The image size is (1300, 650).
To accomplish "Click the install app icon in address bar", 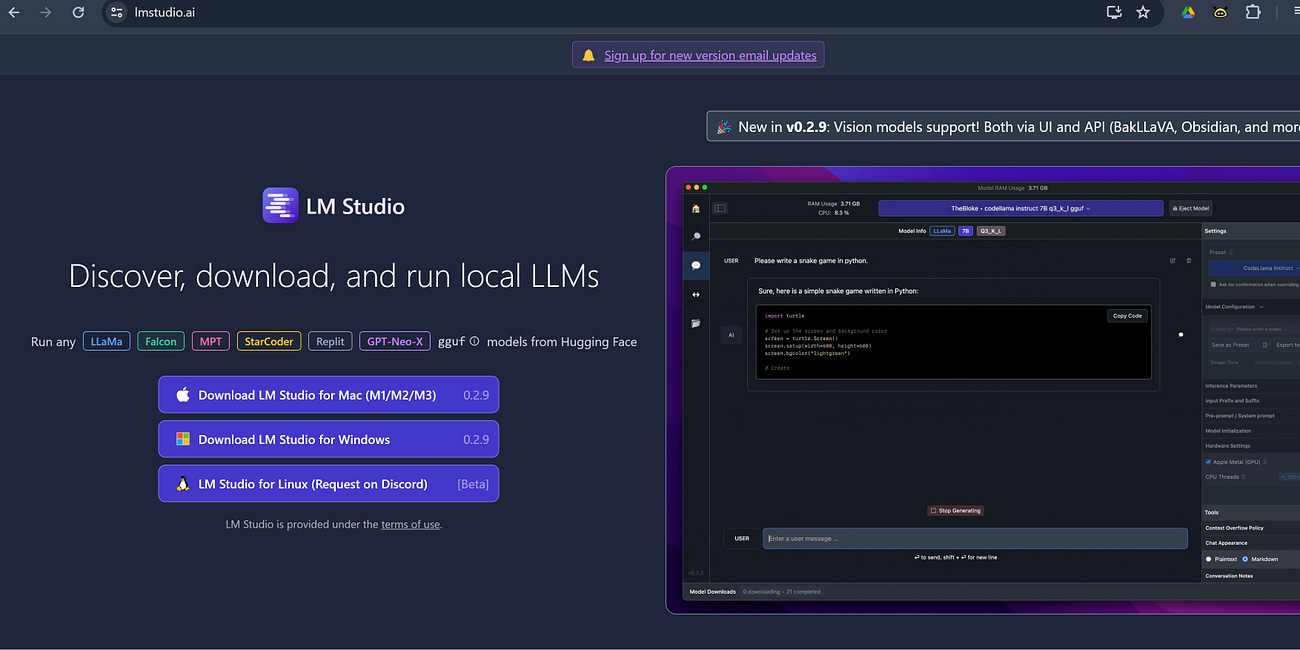I will [x=1114, y=13].
